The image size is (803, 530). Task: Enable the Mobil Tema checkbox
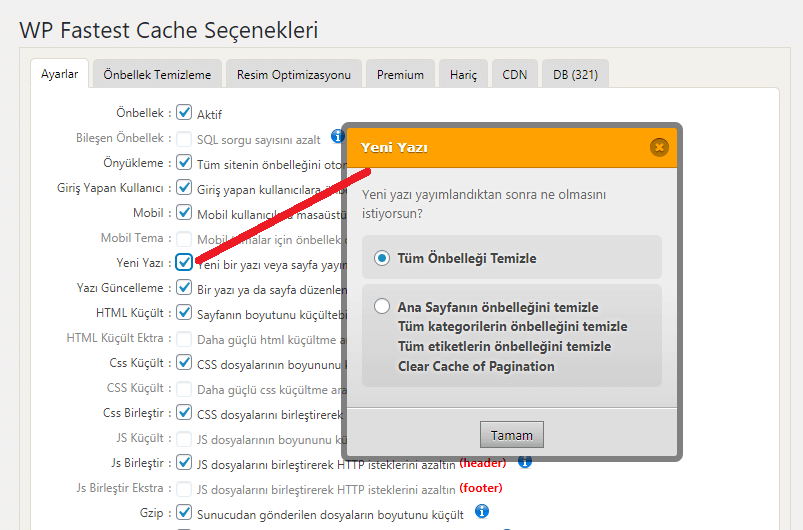click(x=184, y=238)
